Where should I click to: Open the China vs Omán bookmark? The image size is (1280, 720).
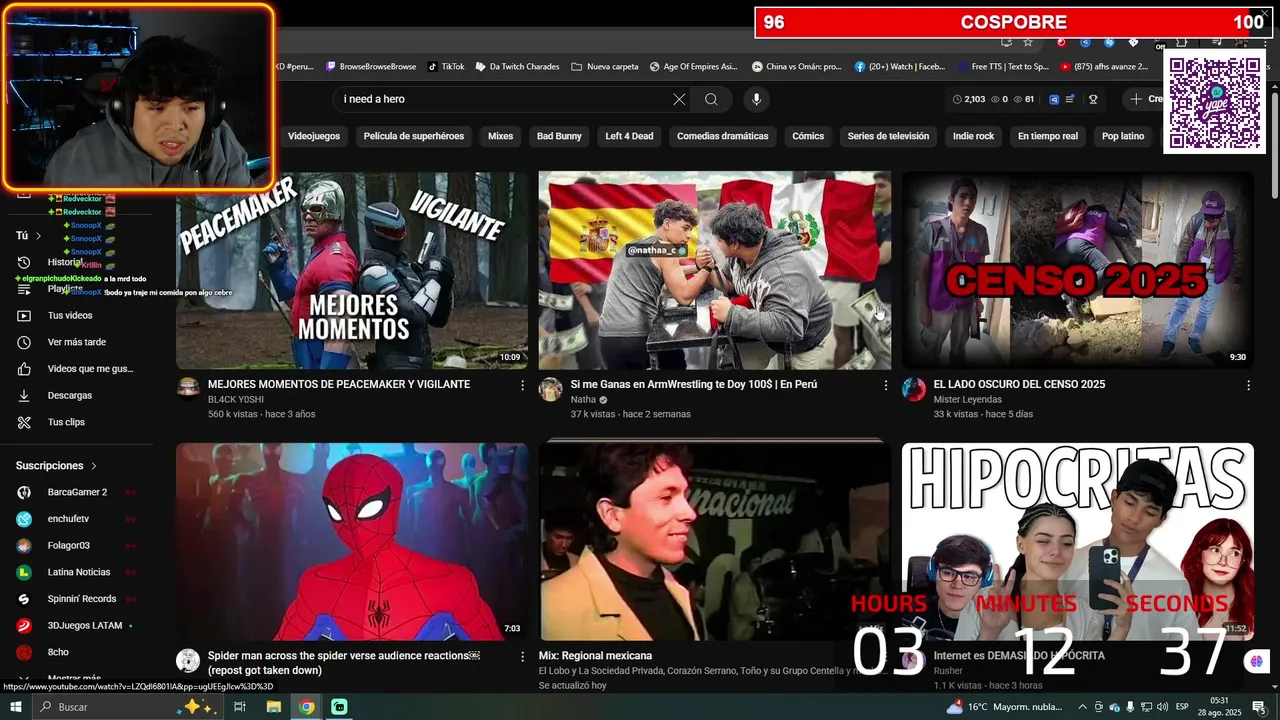coord(797,67)
